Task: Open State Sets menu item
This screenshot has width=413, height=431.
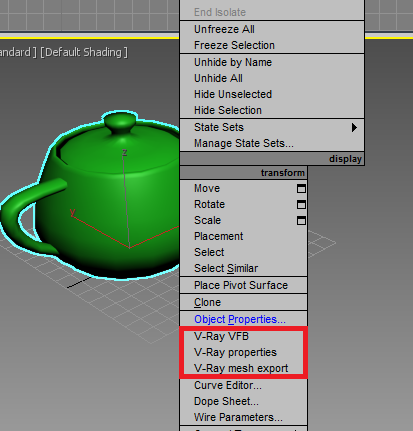Action: (x=272, y=127)
